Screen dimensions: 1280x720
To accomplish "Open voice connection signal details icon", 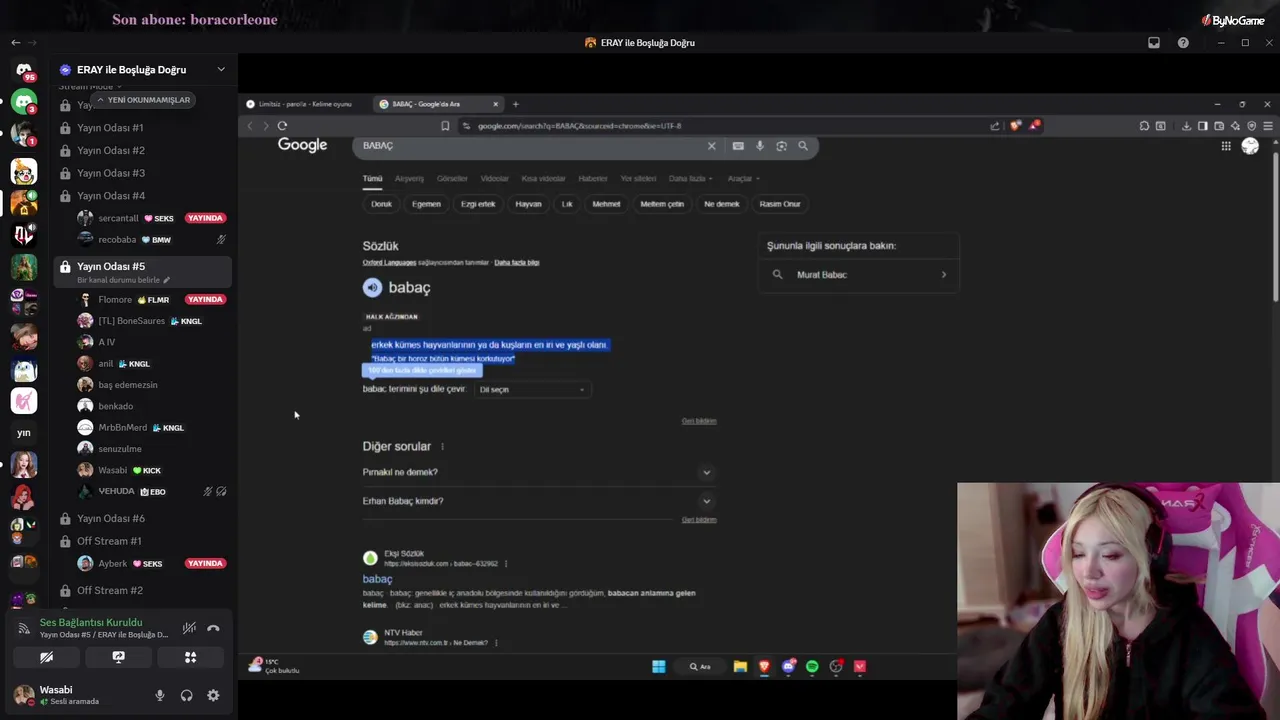I will pyautogui.click(x=24, y=628).
